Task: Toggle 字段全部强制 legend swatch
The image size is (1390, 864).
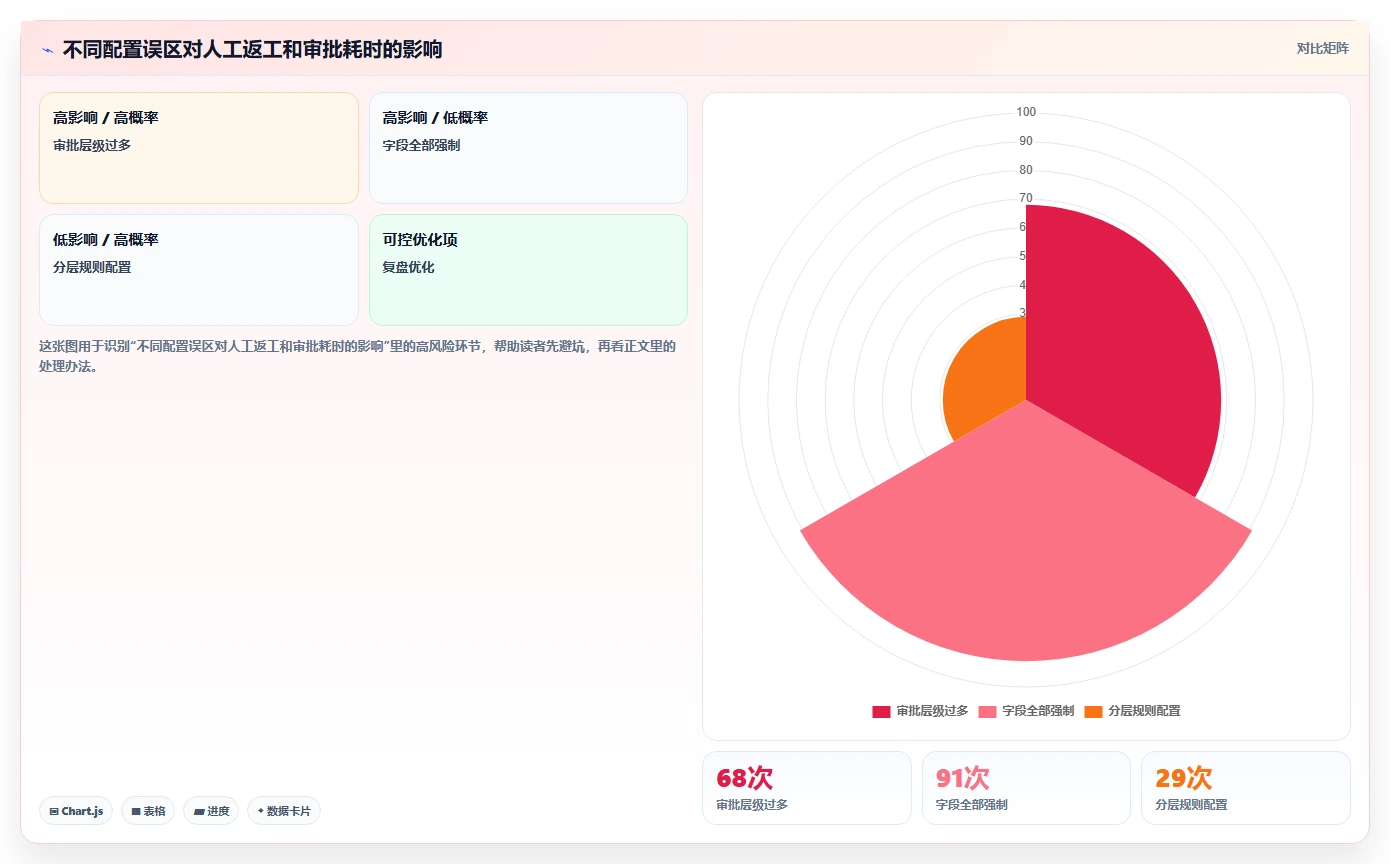Action: [987, 711]
